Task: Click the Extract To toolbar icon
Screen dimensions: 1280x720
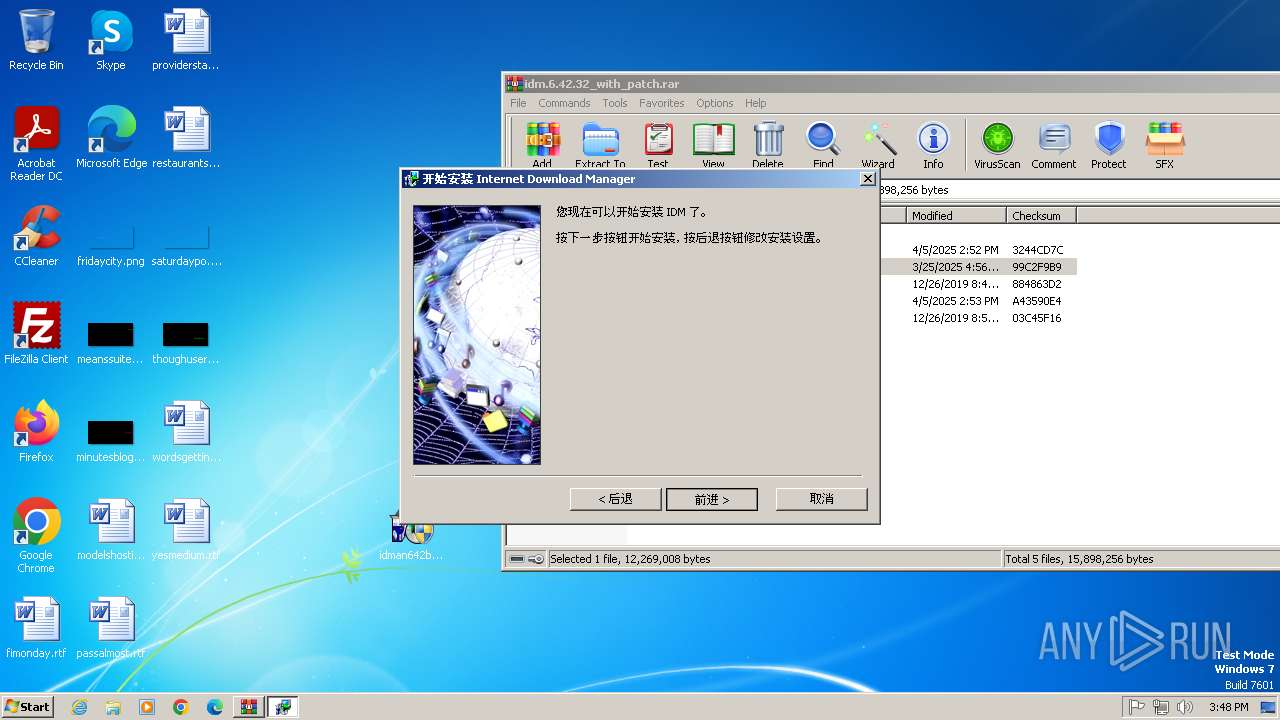Action: (x=600, y=144)
